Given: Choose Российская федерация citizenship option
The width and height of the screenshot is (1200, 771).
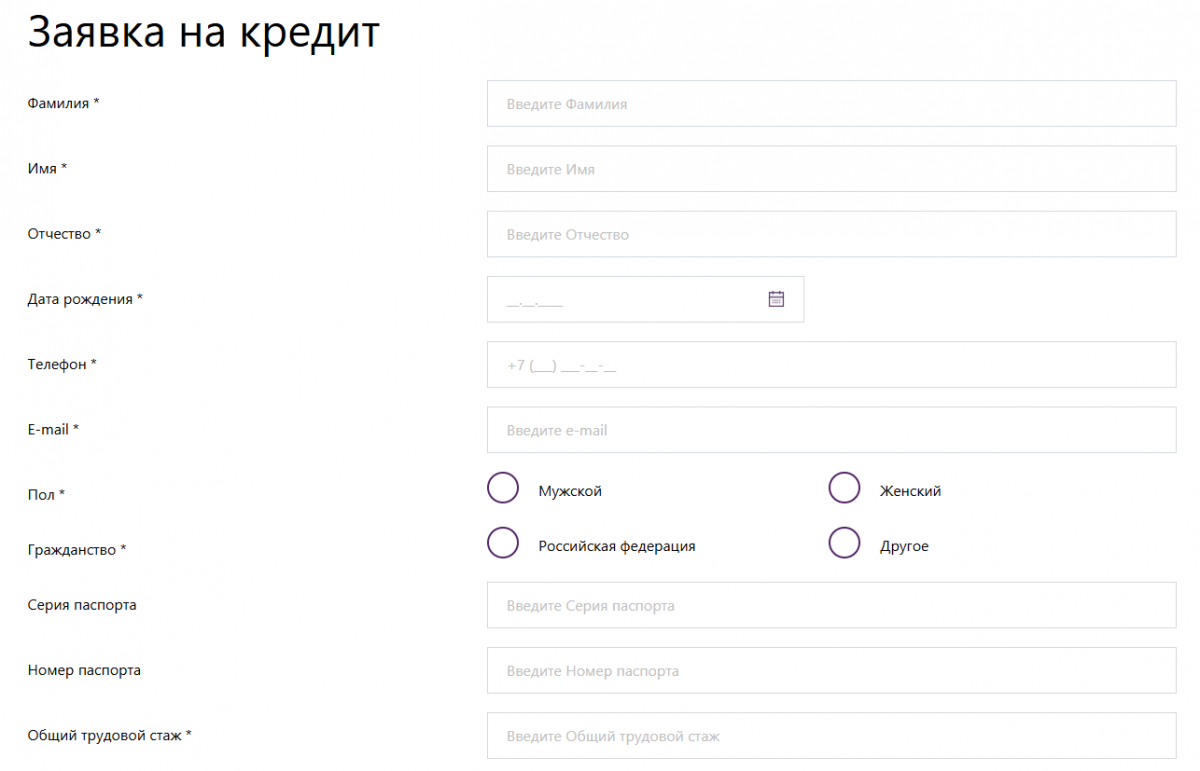Looking at the screenshot, I should pyautogui.click(x=502, y=543).
